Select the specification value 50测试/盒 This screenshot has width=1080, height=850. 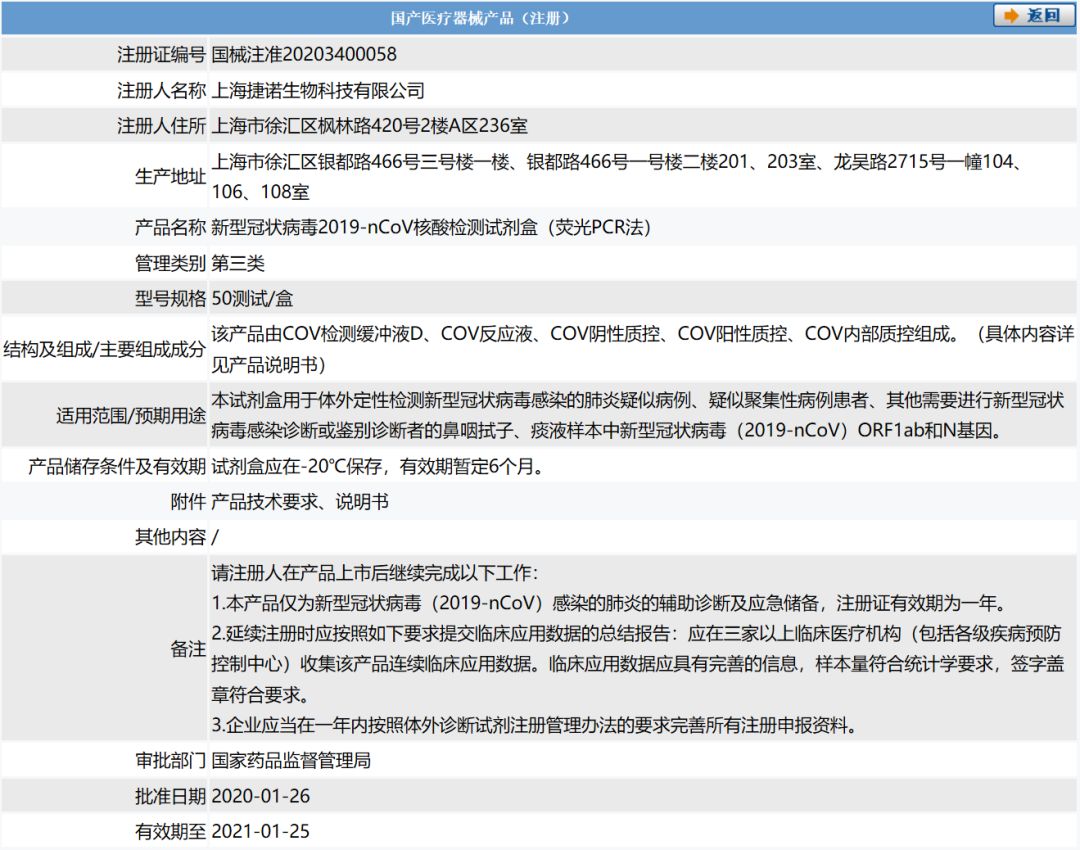click(252, 298)
